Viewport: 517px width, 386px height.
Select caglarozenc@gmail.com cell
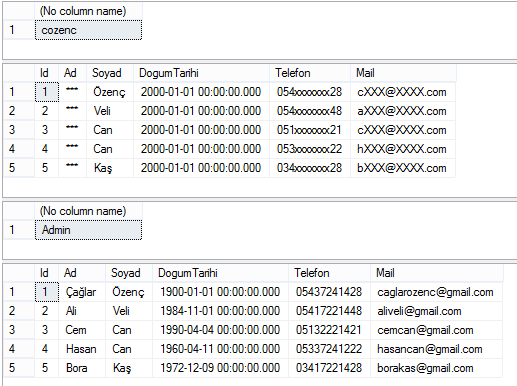[437, 292]
